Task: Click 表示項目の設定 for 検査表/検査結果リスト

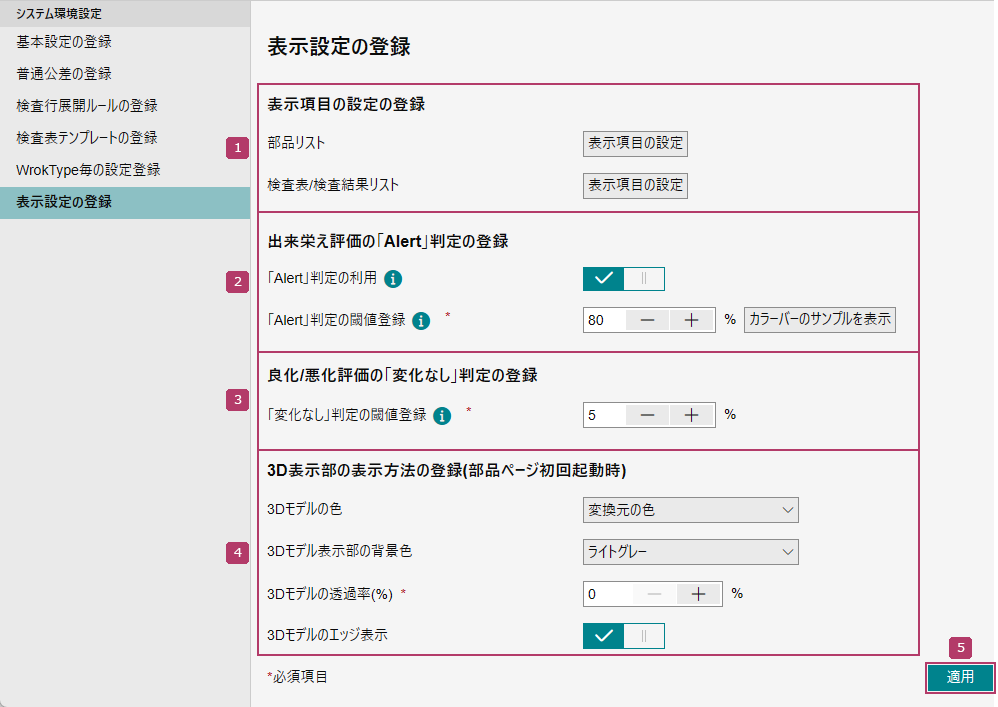Action: pyautogui.click(x=635, y=185)
